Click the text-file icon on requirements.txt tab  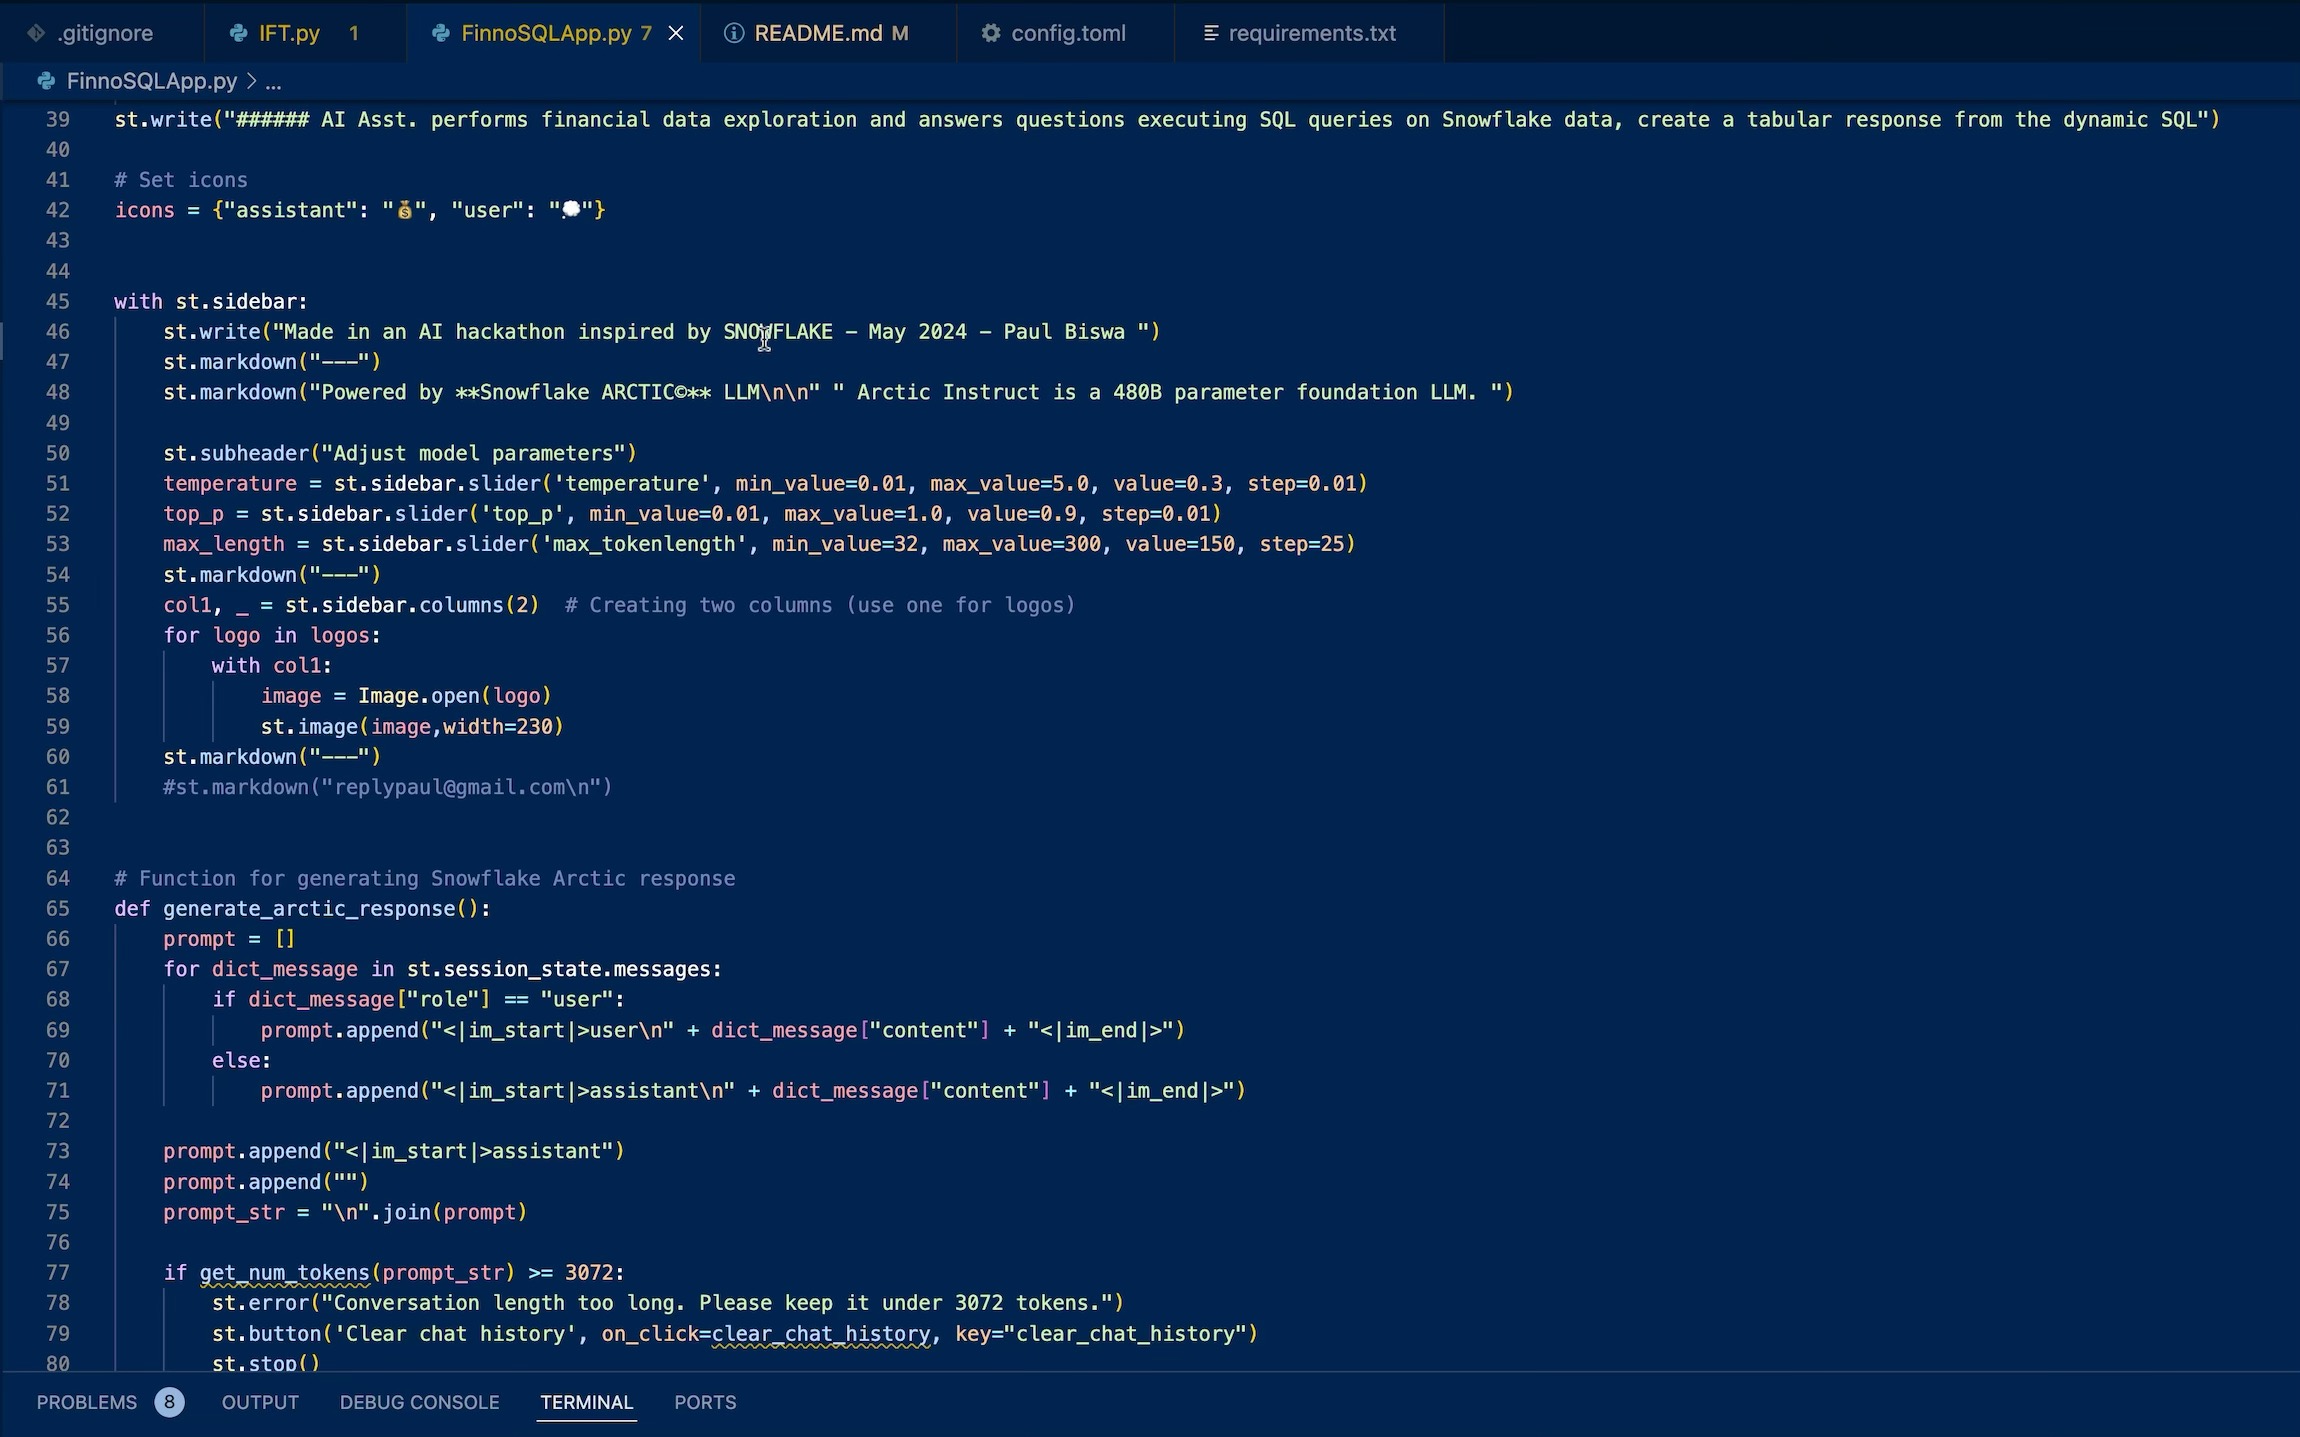coord(1210,33)
